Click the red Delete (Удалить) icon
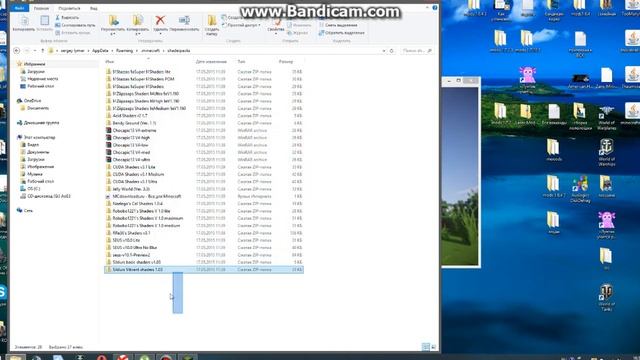The image size is (640, 360). (x=160, y=20)
